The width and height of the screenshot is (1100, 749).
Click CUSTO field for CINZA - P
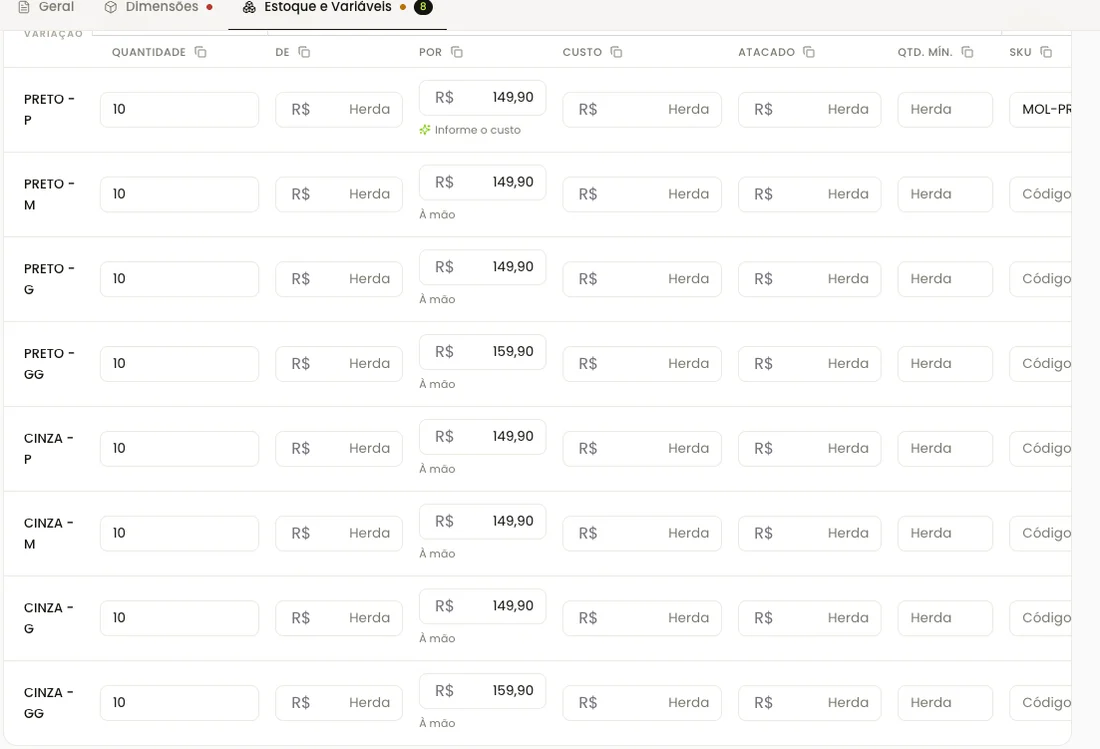click(642, 449)
